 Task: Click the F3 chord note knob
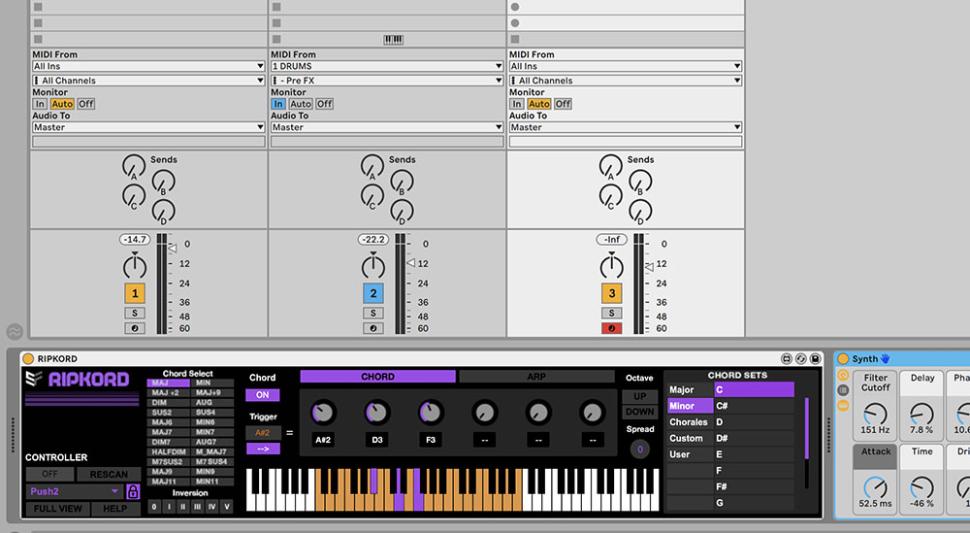pos(431,412)
